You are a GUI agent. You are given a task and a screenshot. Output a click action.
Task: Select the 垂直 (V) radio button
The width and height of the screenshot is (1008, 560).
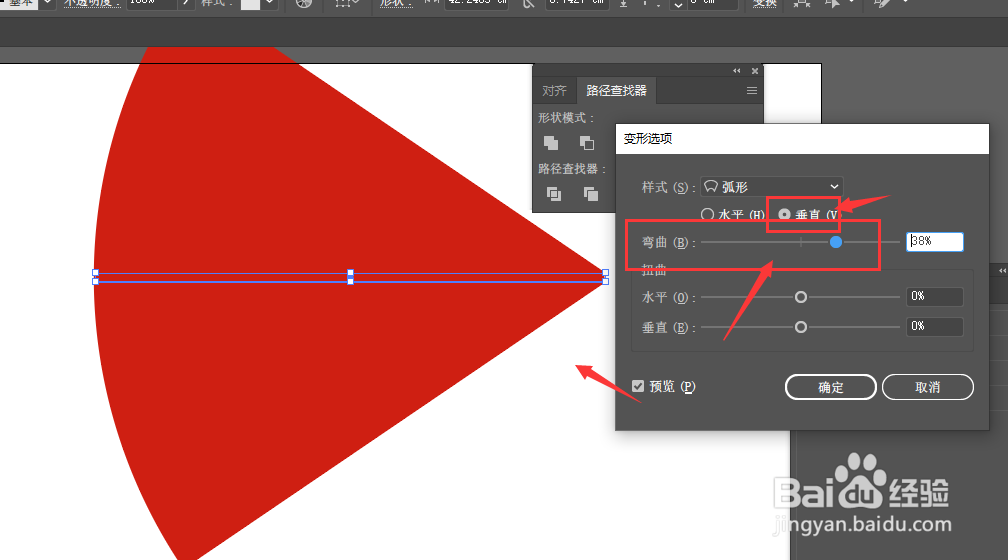(x=784, y=214)
